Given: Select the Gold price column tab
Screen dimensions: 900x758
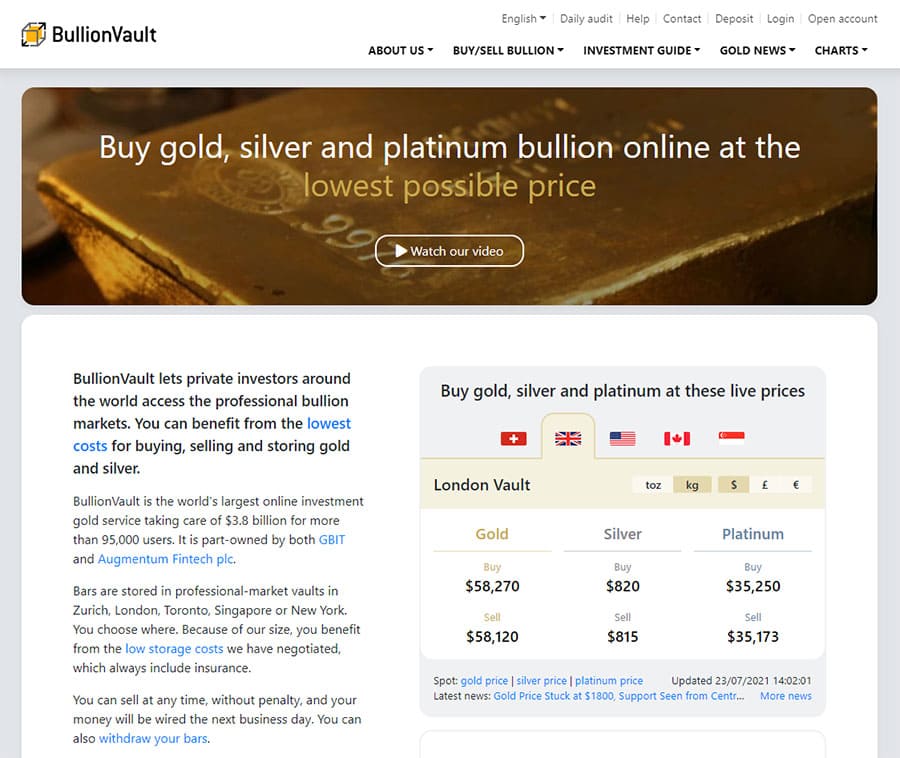Looking at the screenshot, I should point(492,534).
